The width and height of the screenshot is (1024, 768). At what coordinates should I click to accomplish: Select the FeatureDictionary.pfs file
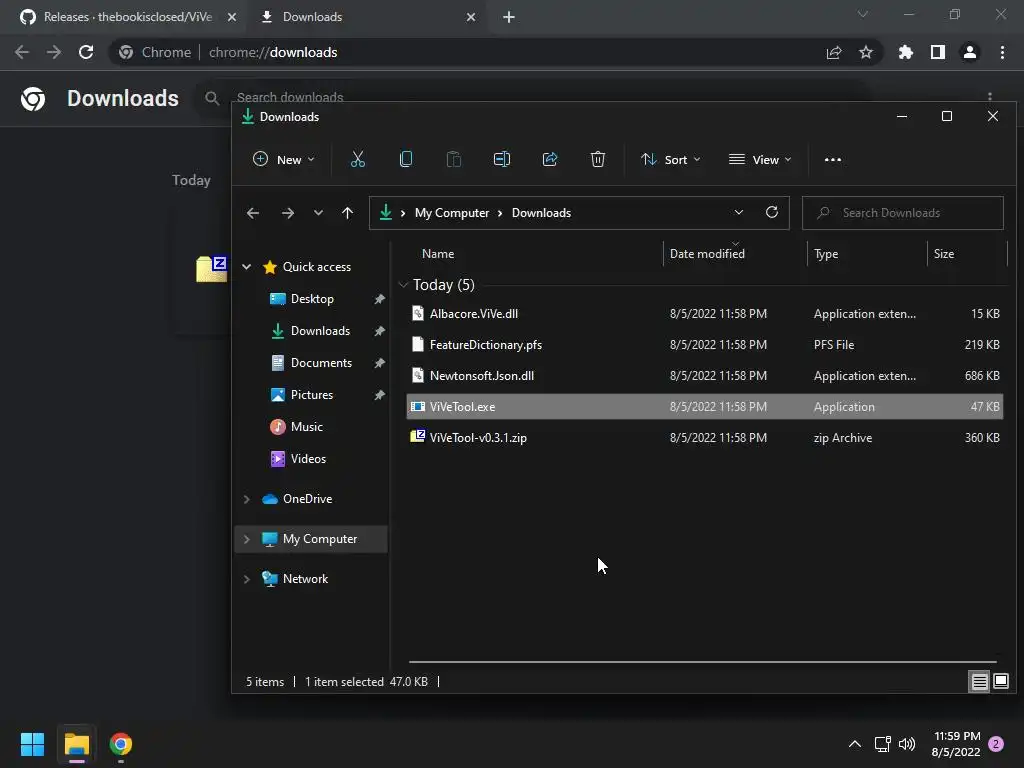click(704, 345)
